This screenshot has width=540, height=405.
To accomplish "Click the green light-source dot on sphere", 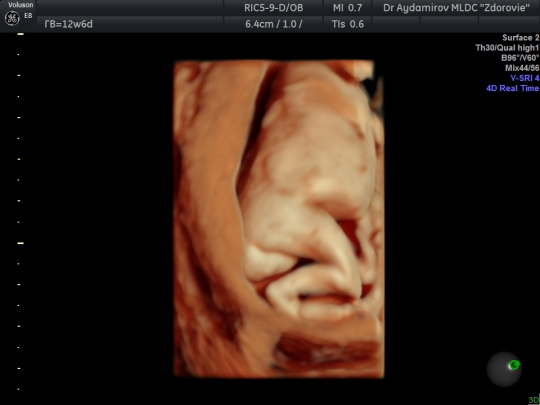I will click(x=514, y=365).
